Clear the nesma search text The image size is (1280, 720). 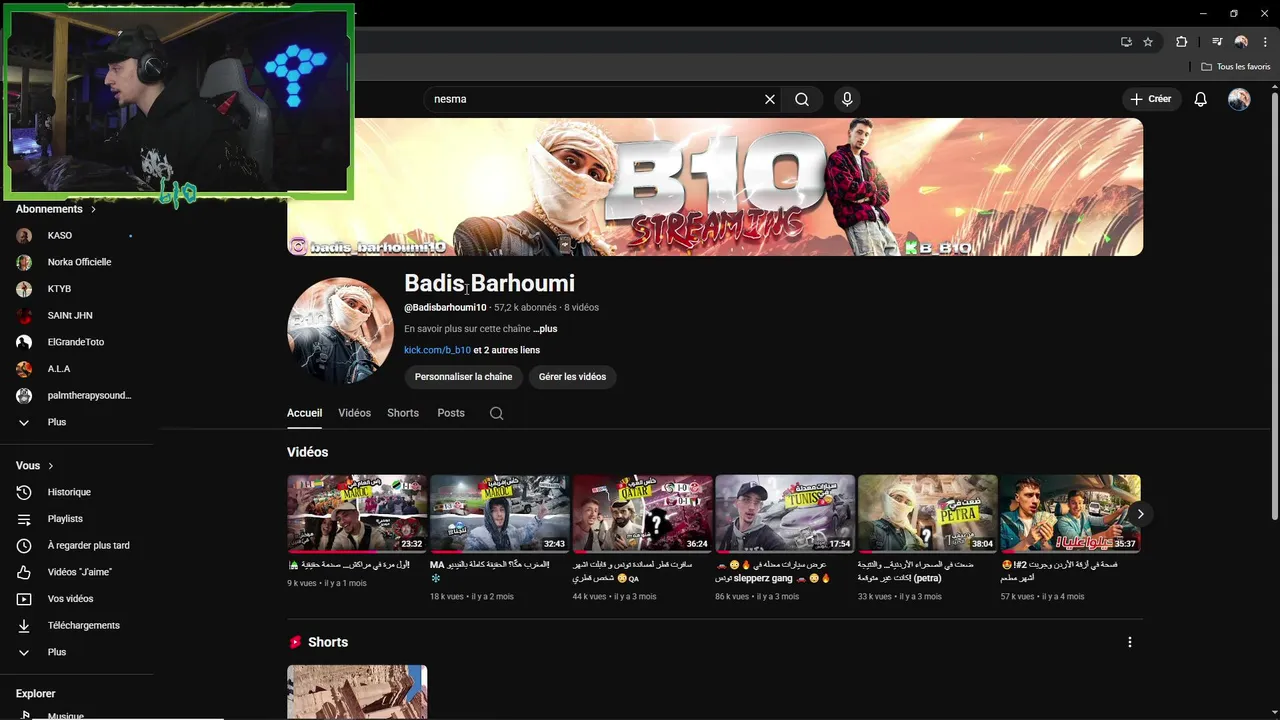point(770,99)
